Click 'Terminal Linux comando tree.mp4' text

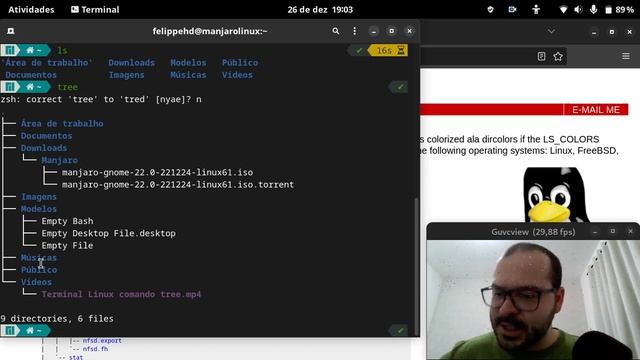click(x=121, y=294)
